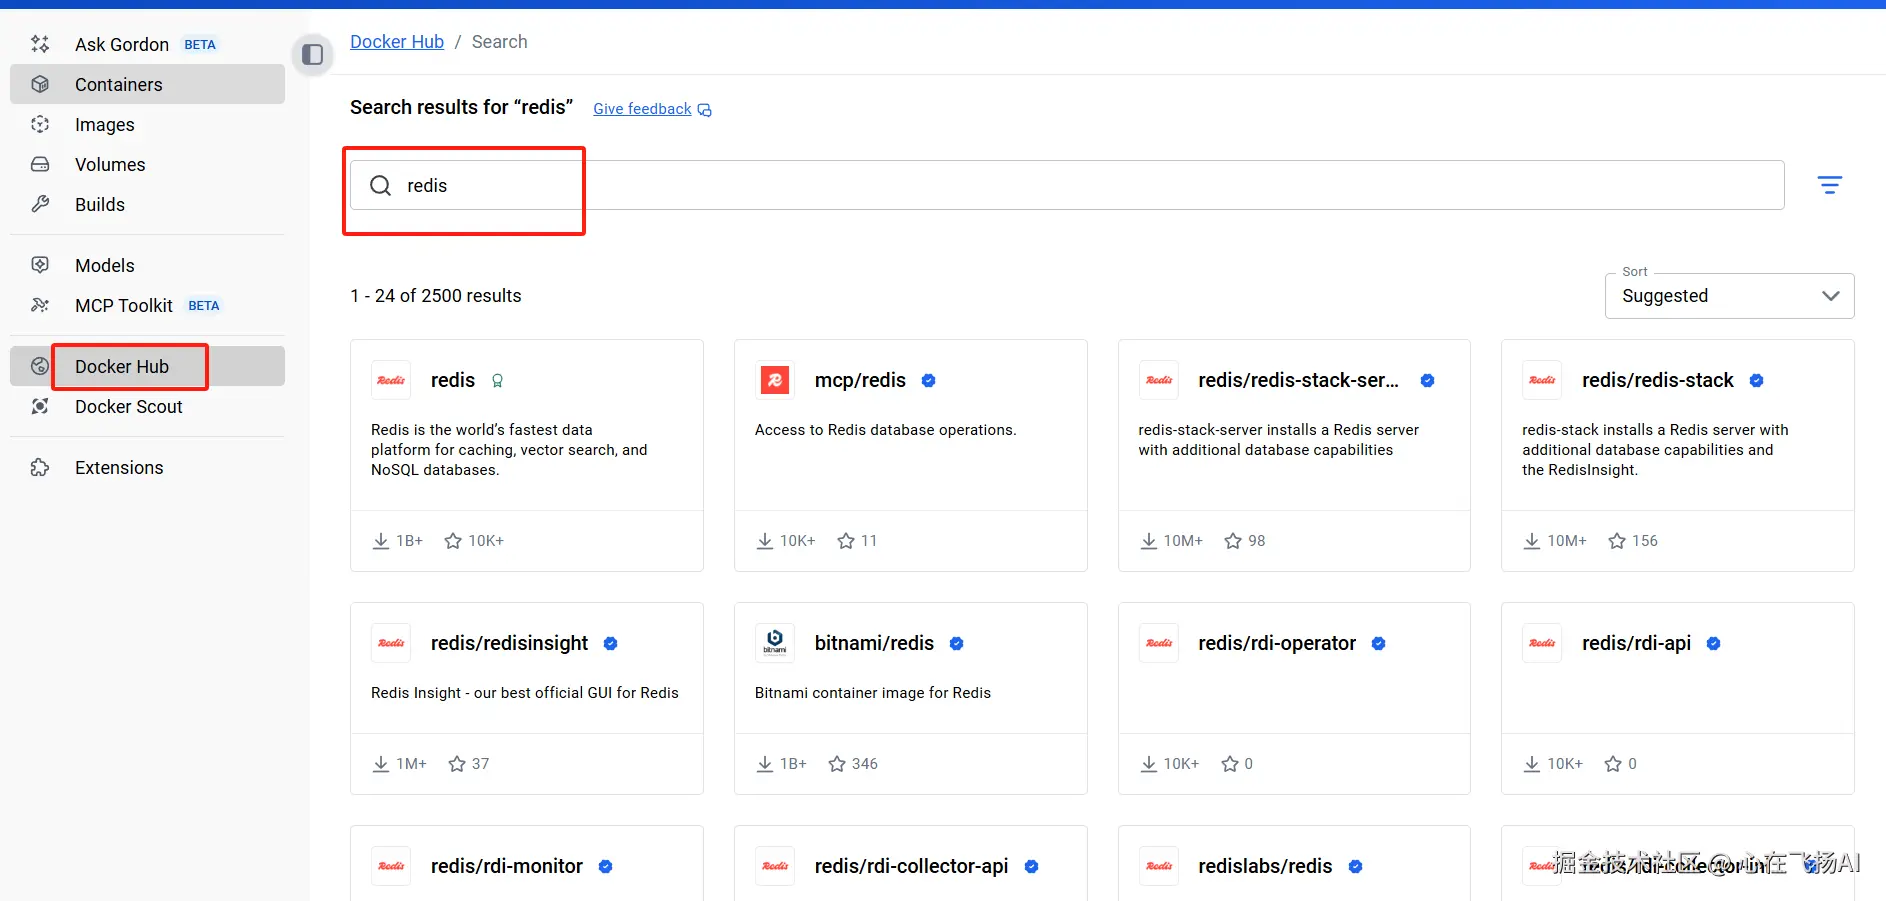
Task: Click the Extensions puzzle icon
Action: coord(40,467)
